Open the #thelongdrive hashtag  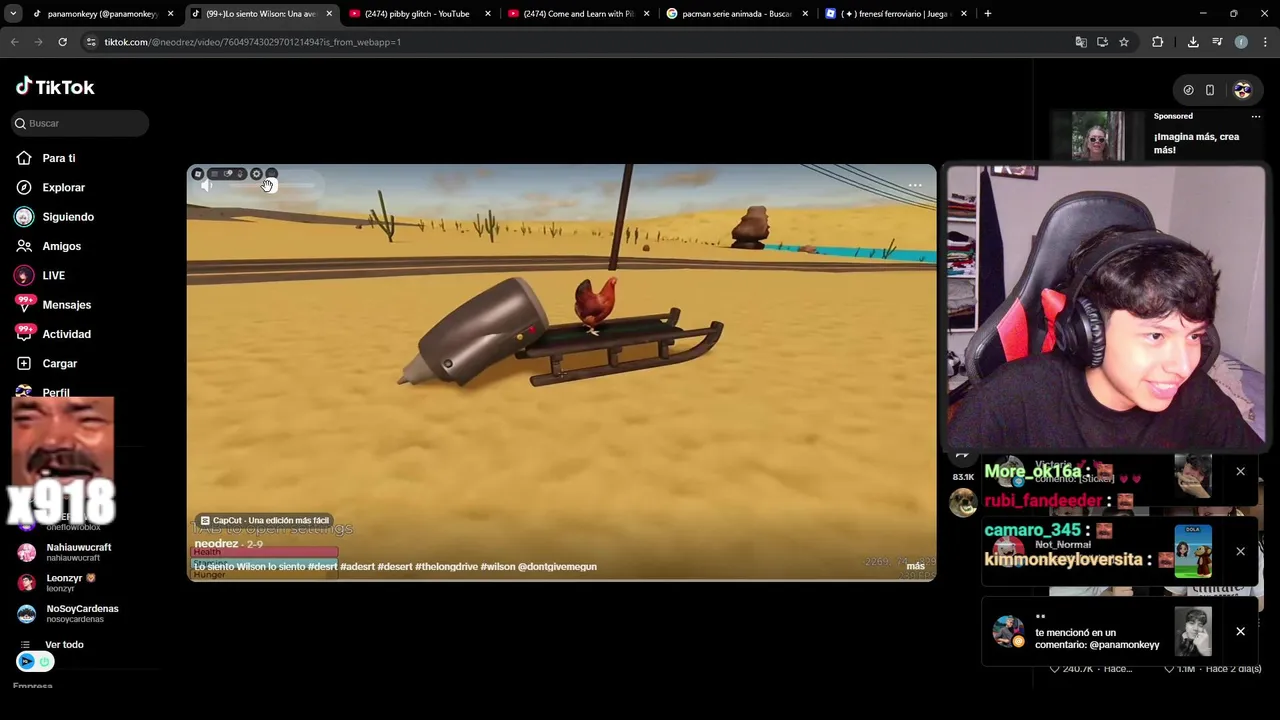coord(446,566)
